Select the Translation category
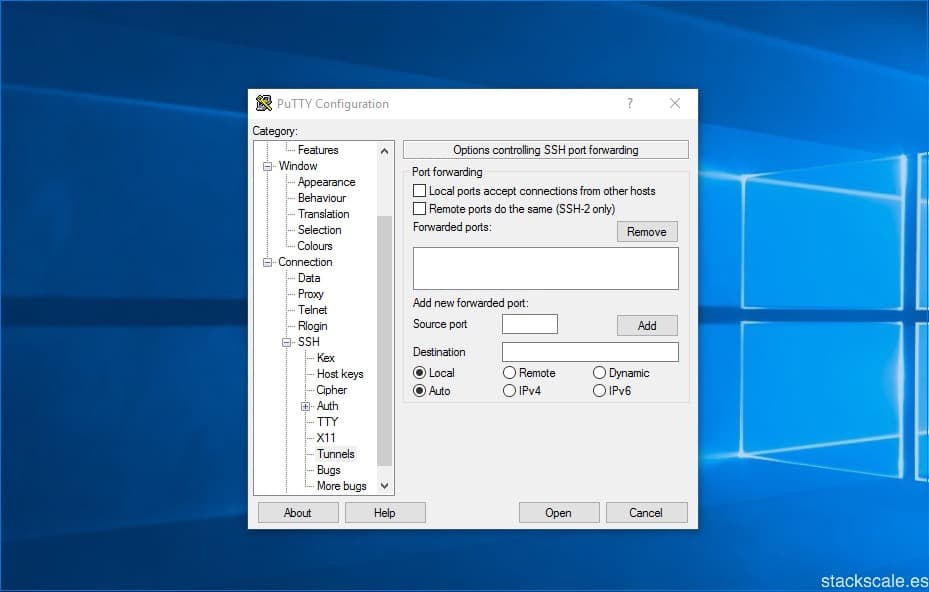The image size is (929, 592). point(323,214)
